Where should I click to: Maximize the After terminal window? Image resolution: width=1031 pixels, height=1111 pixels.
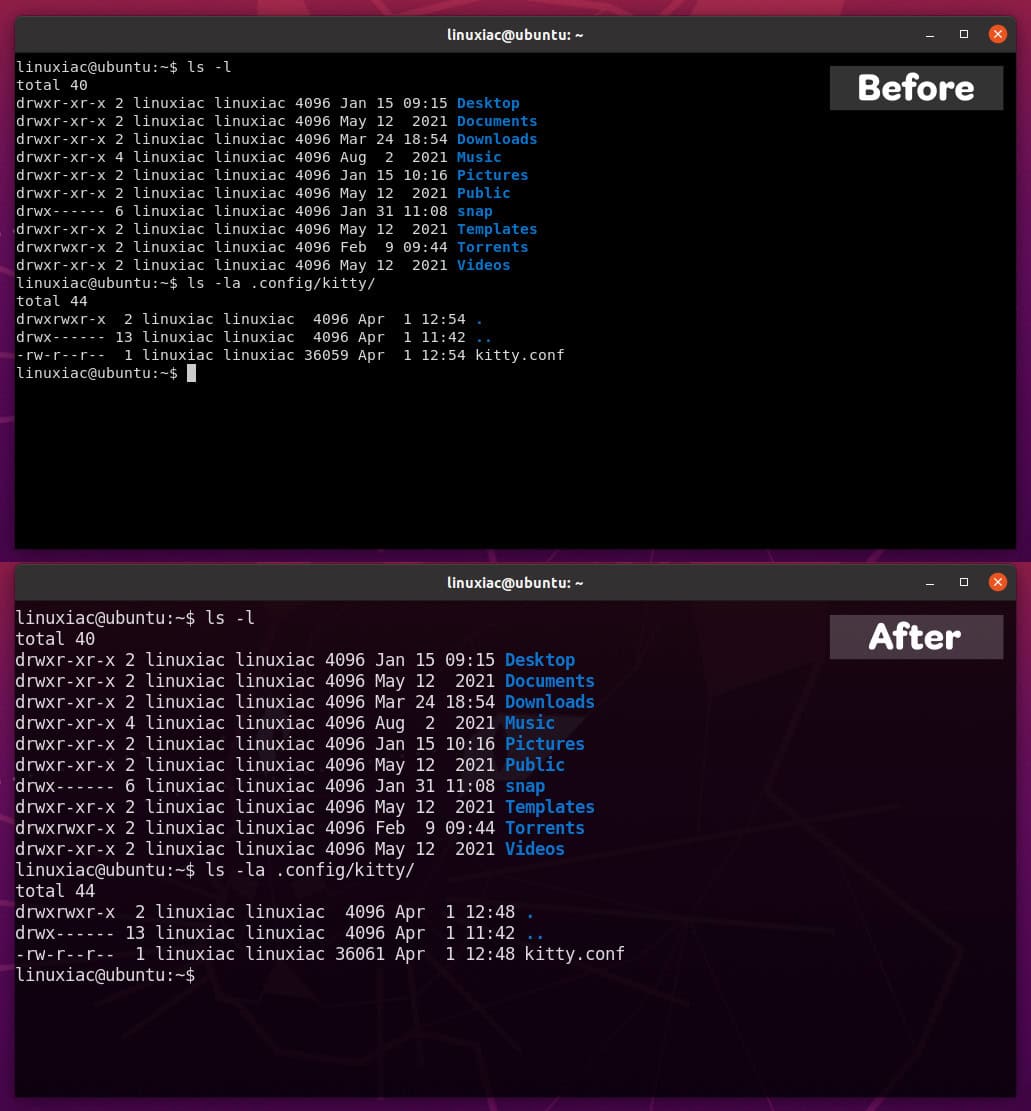[963, 582]
